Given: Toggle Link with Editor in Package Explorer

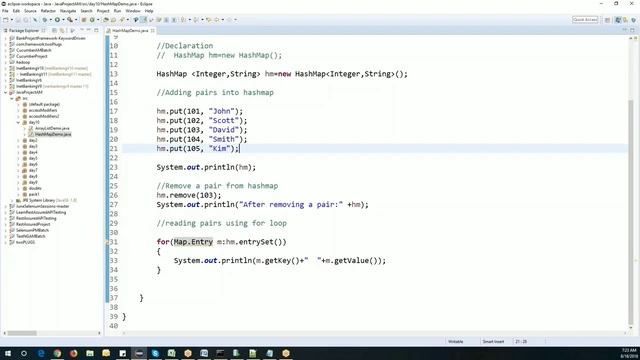Looking at the screenshot, I should (62, 31).
